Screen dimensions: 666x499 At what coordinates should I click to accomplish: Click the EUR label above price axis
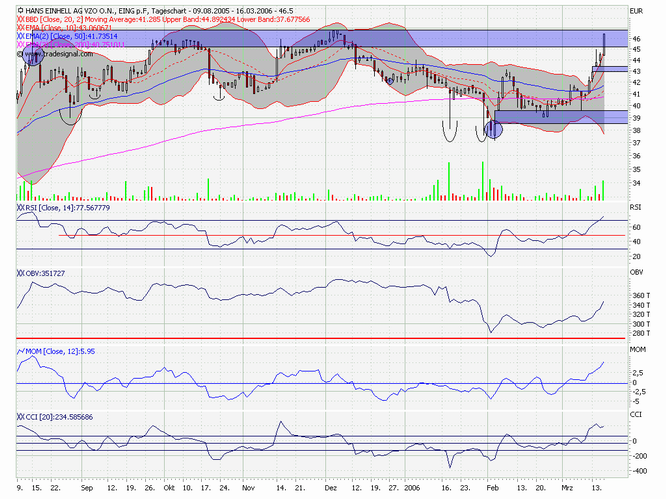point(635,10)
